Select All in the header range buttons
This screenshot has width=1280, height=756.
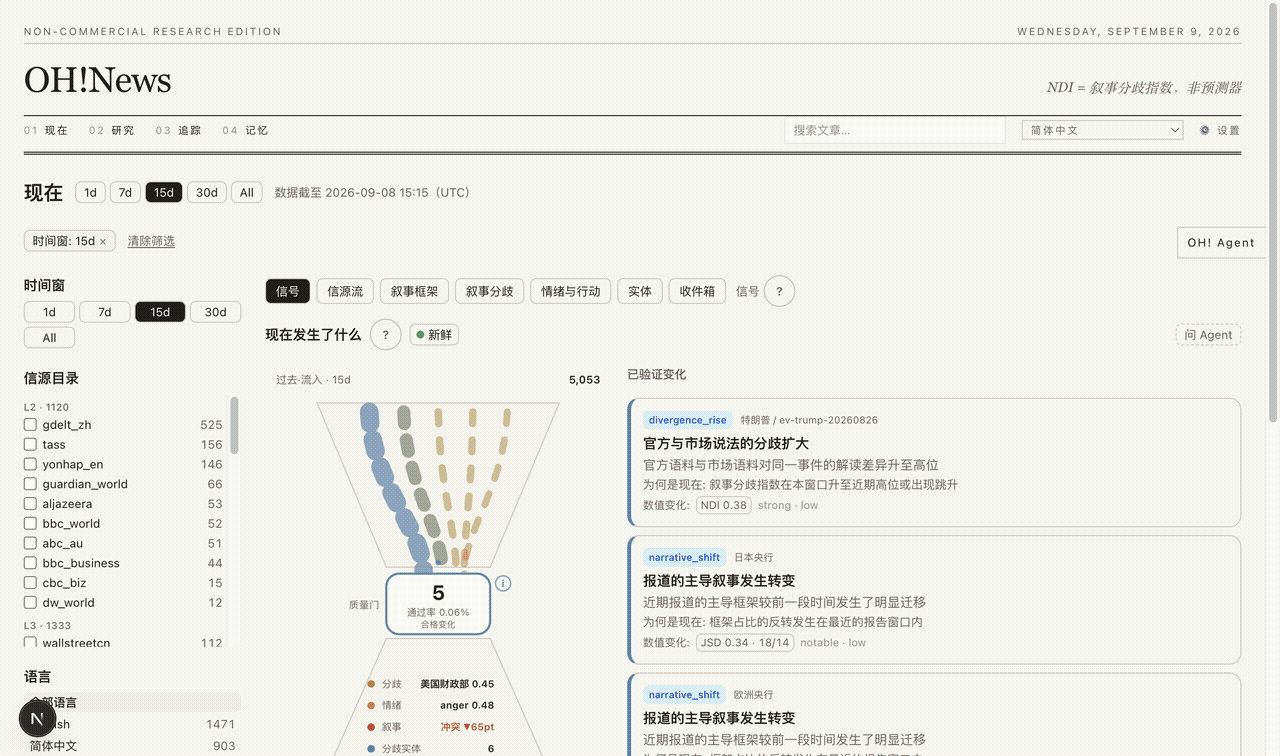[247, 192]
